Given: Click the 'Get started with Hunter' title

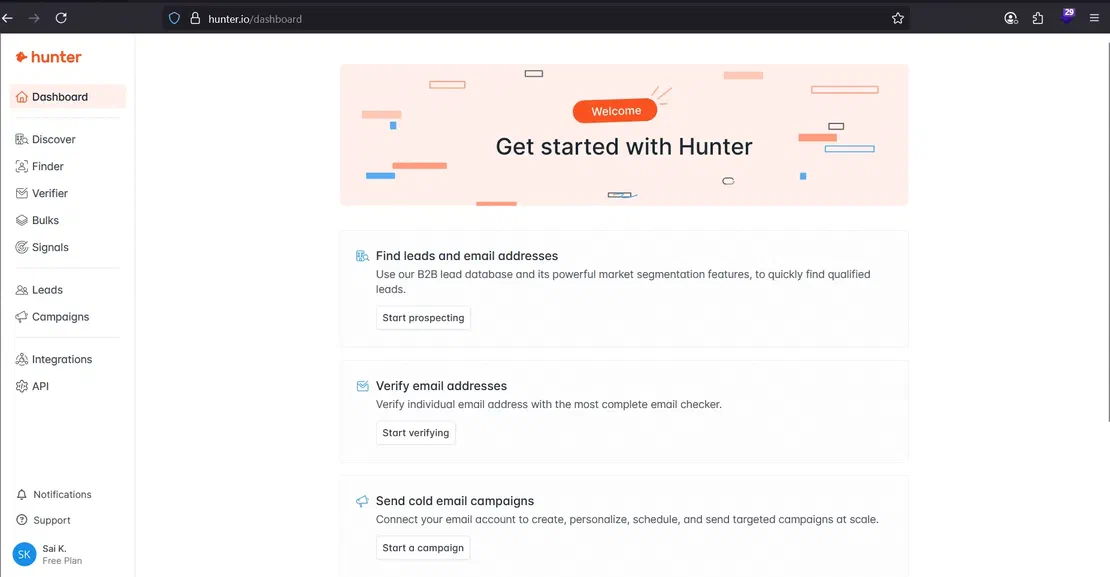Looking at the screenshot, I should click(x=624, y=147).
